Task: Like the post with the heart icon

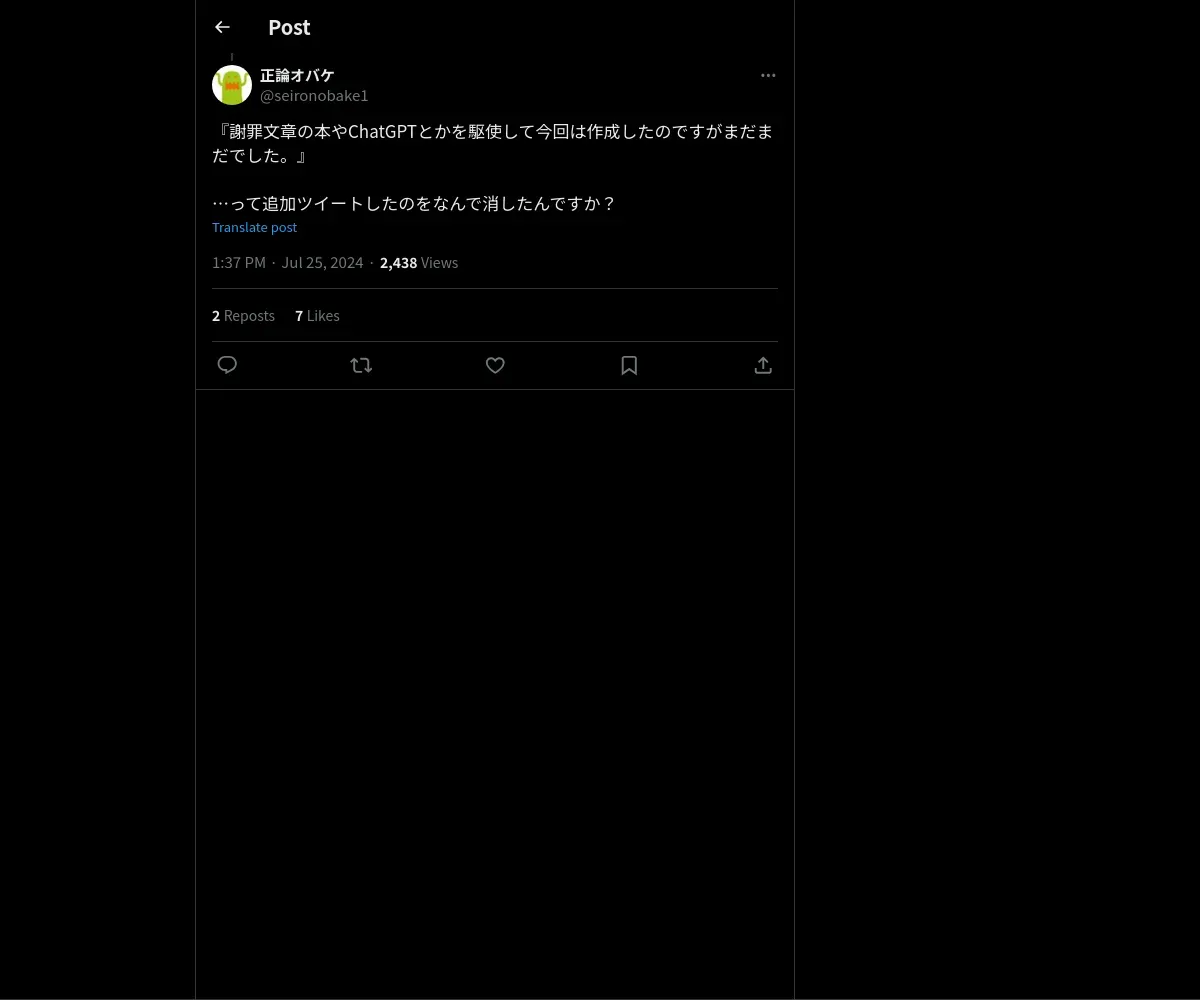Action: point(495,365)
